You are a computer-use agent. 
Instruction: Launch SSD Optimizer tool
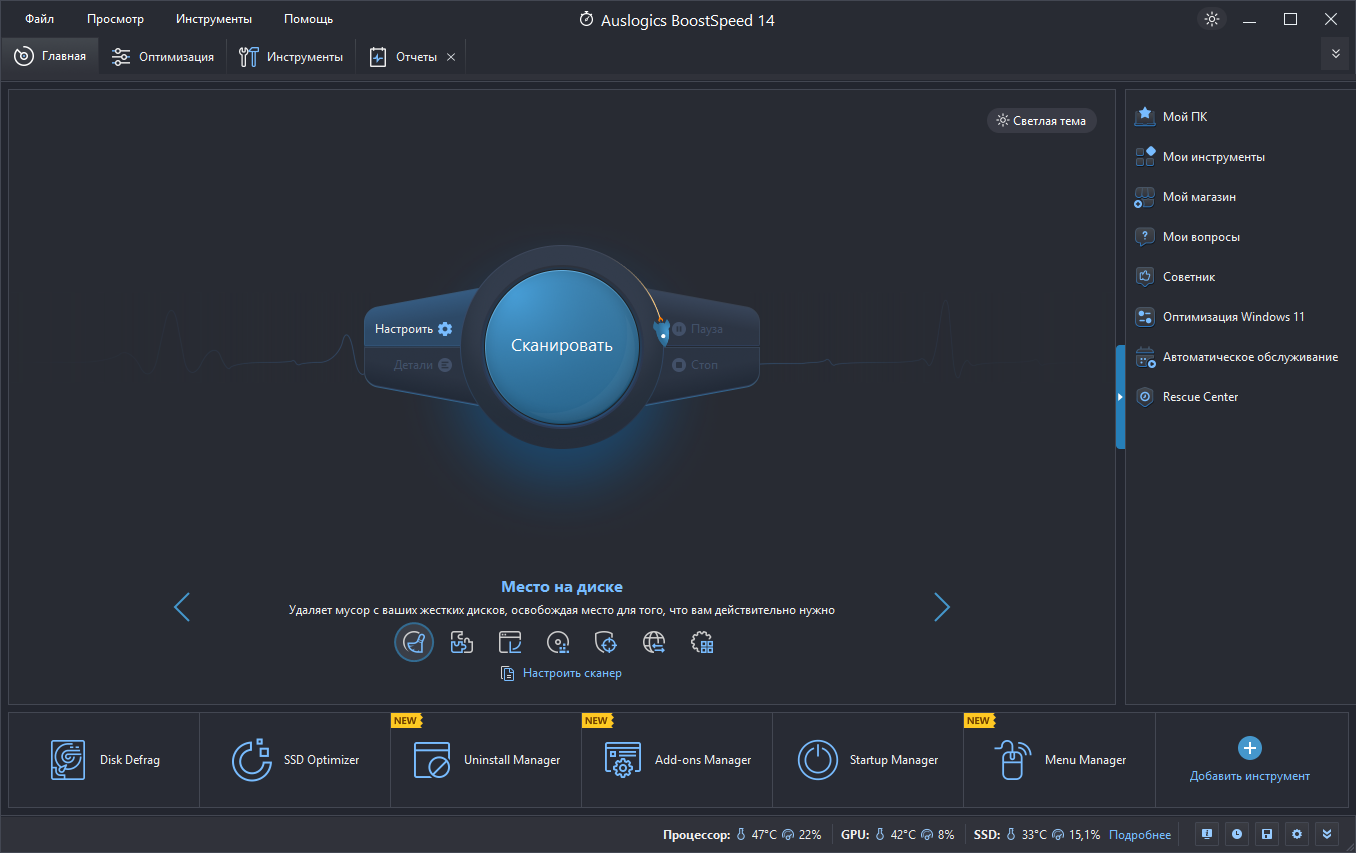click(x=295, y=760)
